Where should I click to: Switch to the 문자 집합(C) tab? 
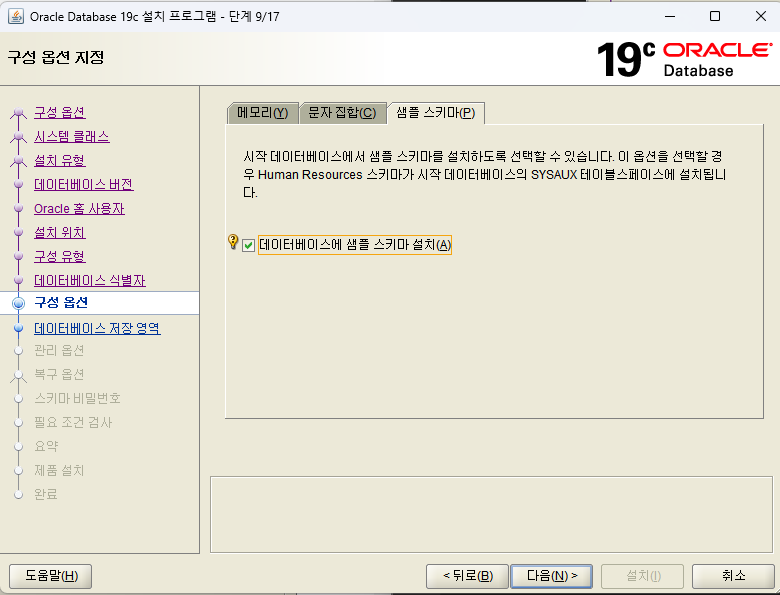pos(342,113)
